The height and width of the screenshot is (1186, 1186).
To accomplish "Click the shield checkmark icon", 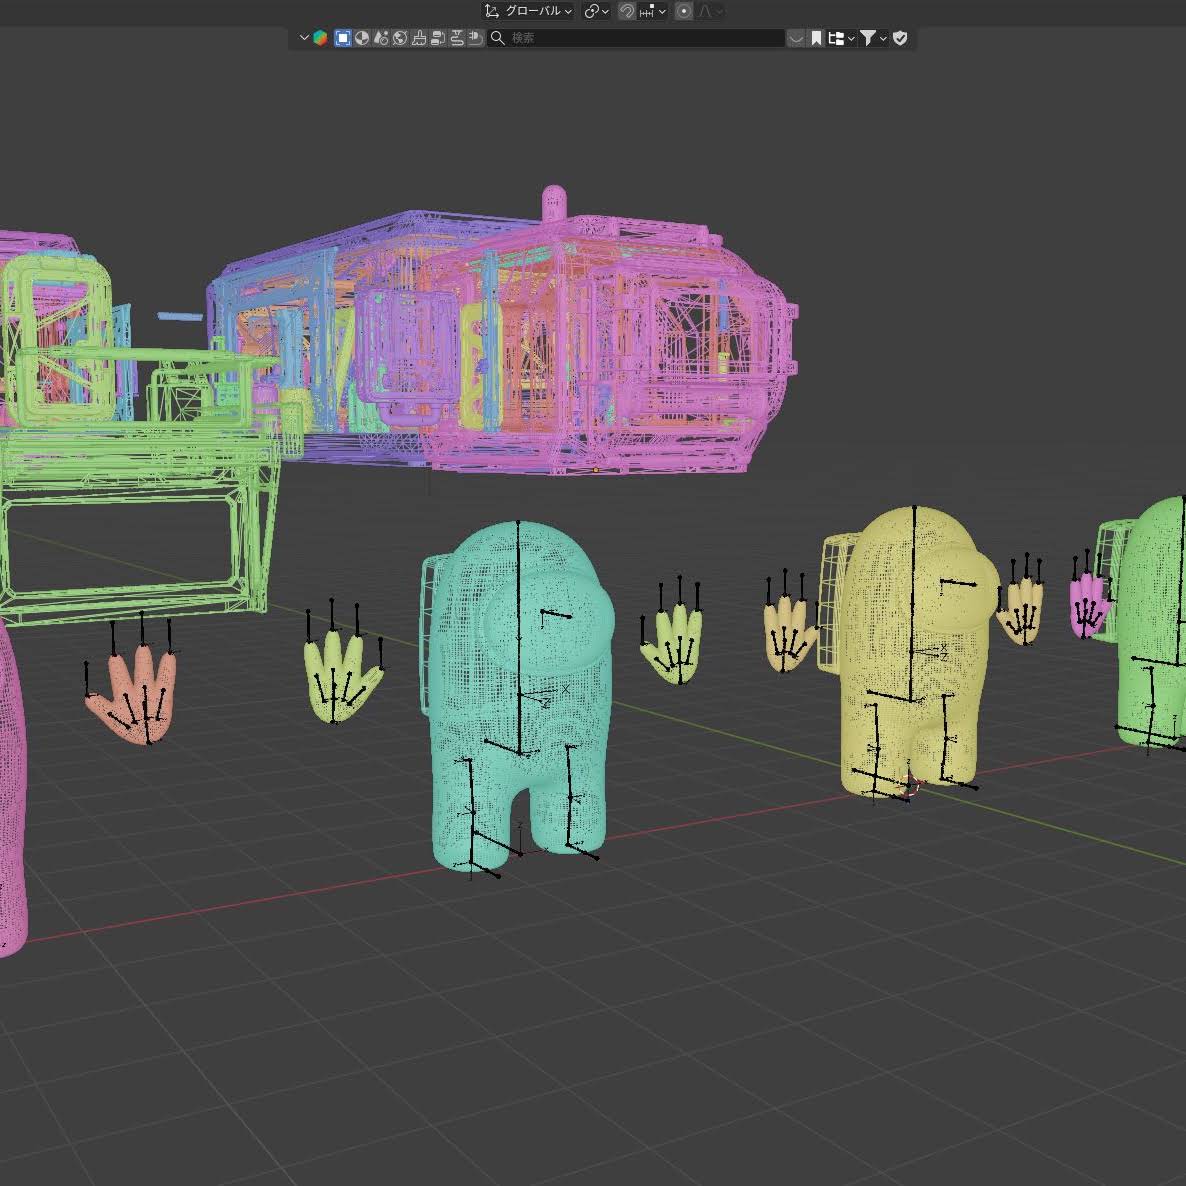I will coord(900,38).
